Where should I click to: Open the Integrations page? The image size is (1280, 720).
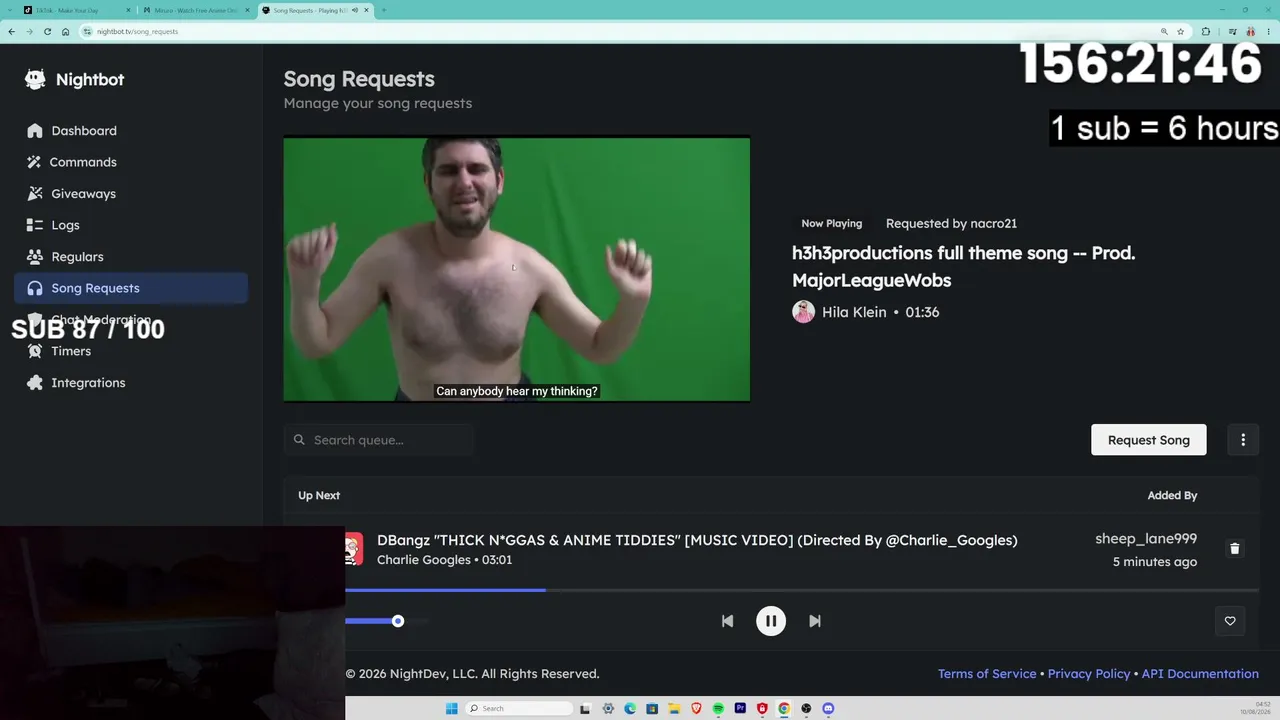click(x=131, y=383)
